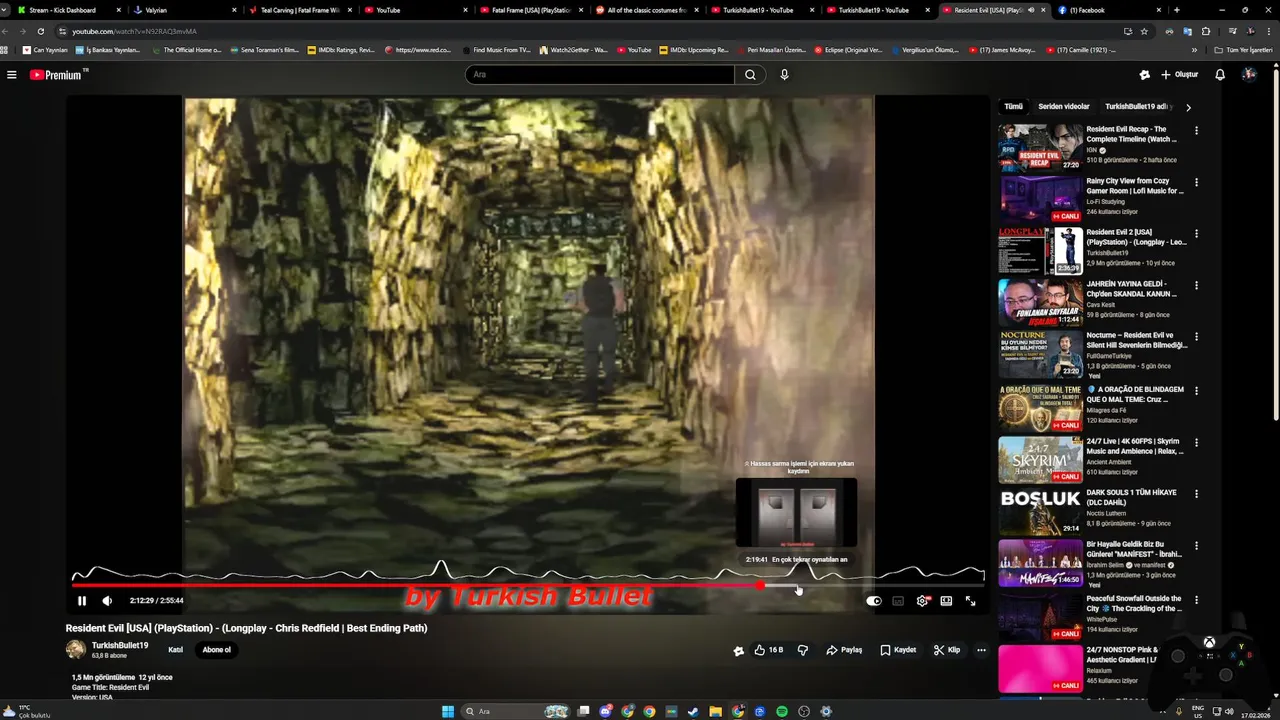This screenshot has height=720, width=1280.
Task: Open options for the Resident Evil 2 longplay
Action: point(1196,233)
